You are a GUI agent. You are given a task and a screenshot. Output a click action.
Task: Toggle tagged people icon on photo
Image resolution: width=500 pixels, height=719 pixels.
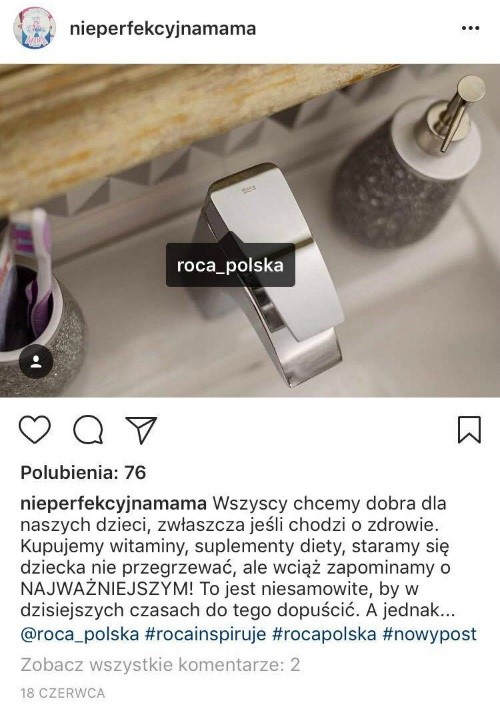click(36, 362)
